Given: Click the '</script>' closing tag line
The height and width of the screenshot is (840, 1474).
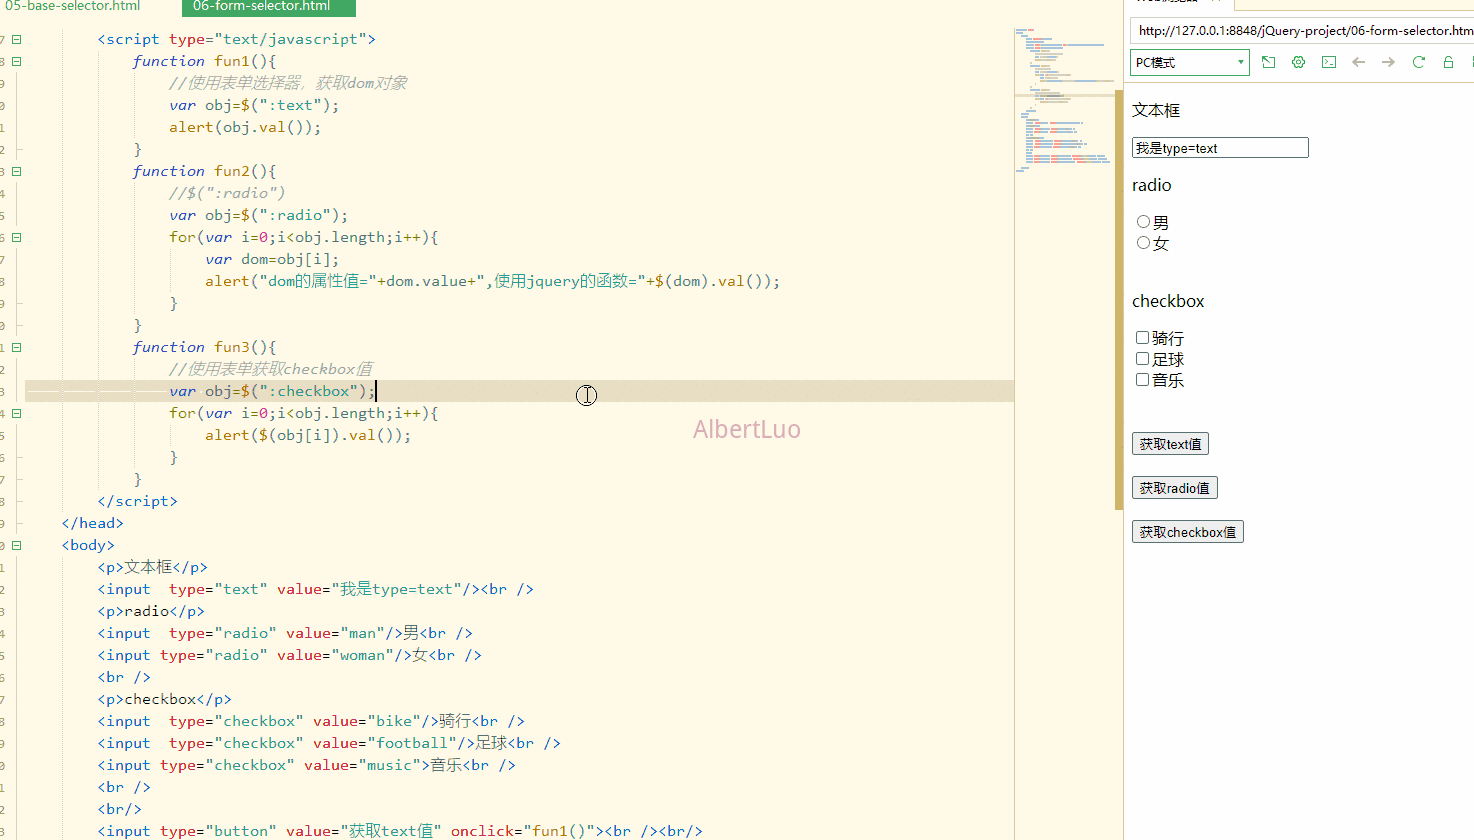Looking at the screenshot, I should [x=137, y=501].
